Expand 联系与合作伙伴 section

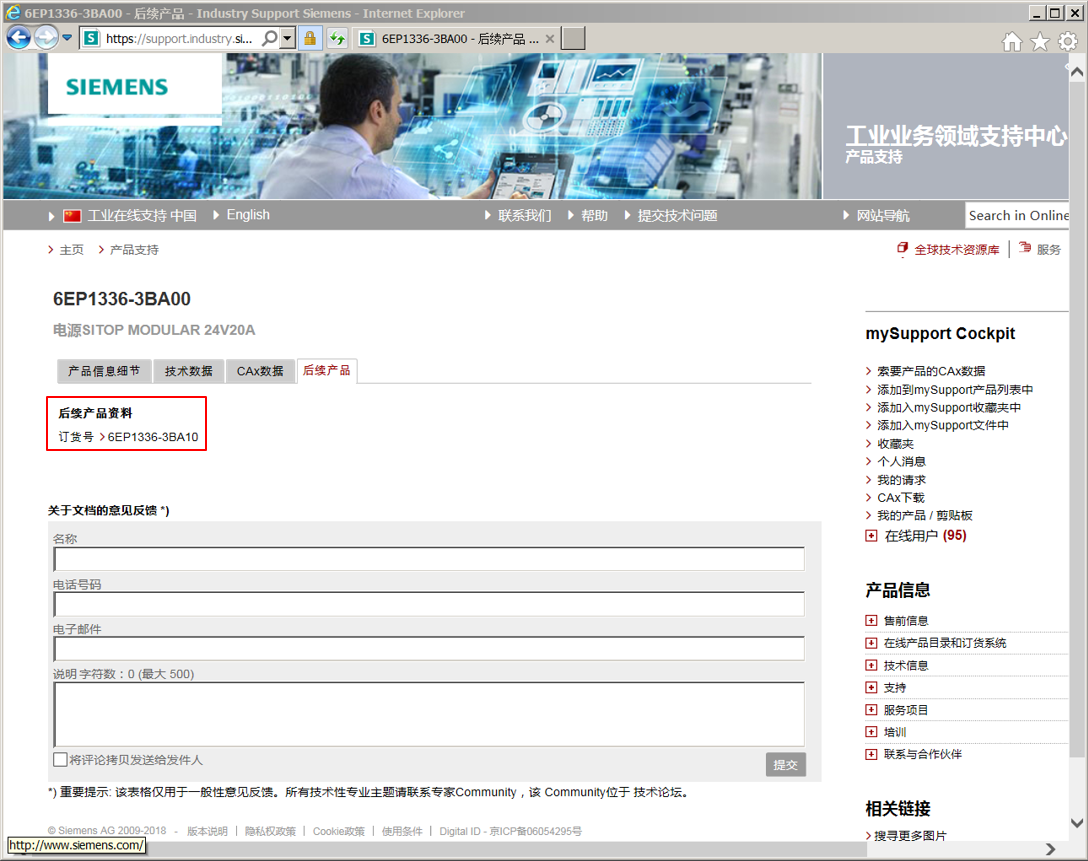point(872,753)
